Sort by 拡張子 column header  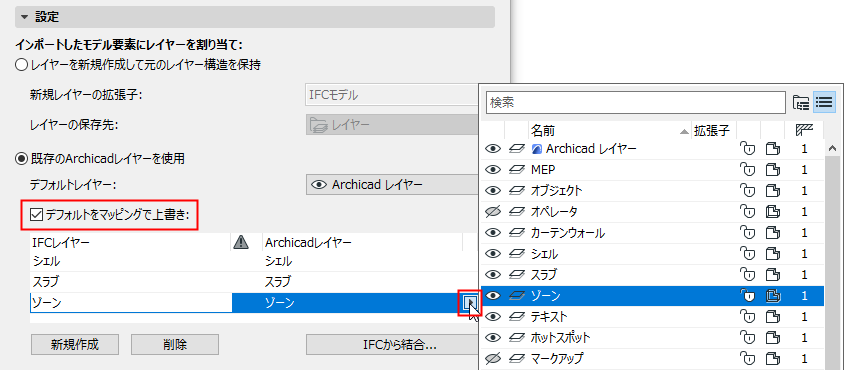click(713, 131)
